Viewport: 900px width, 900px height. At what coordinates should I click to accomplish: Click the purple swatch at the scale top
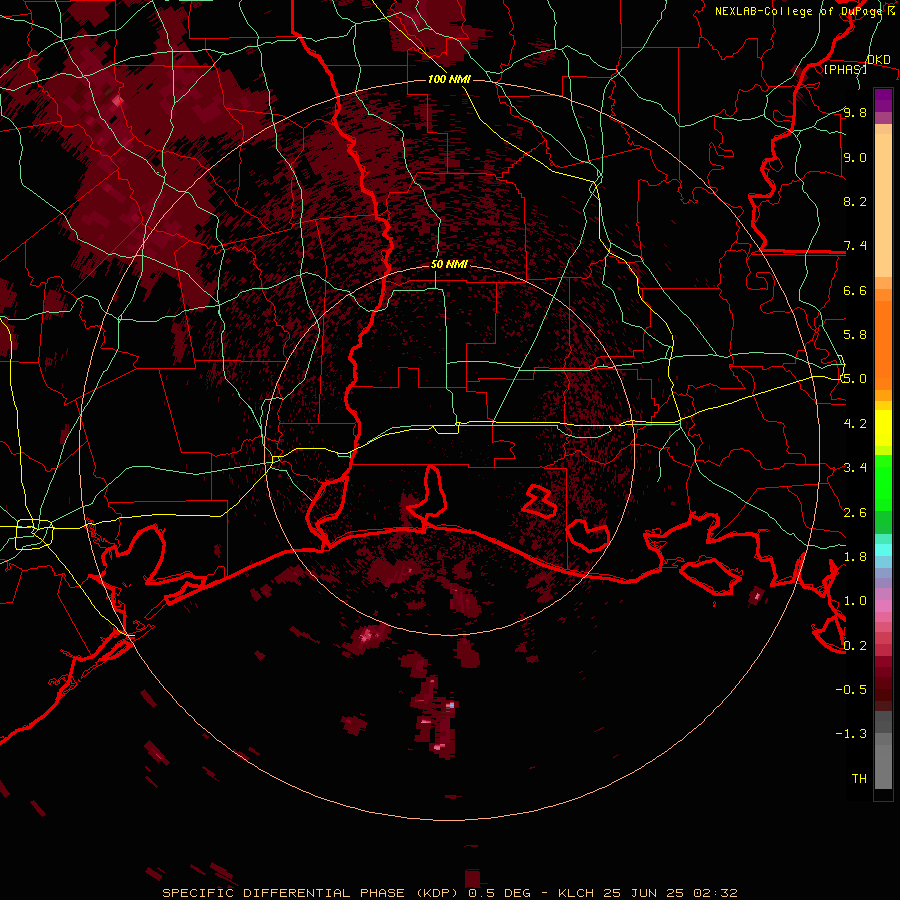[x=883, y=100]
